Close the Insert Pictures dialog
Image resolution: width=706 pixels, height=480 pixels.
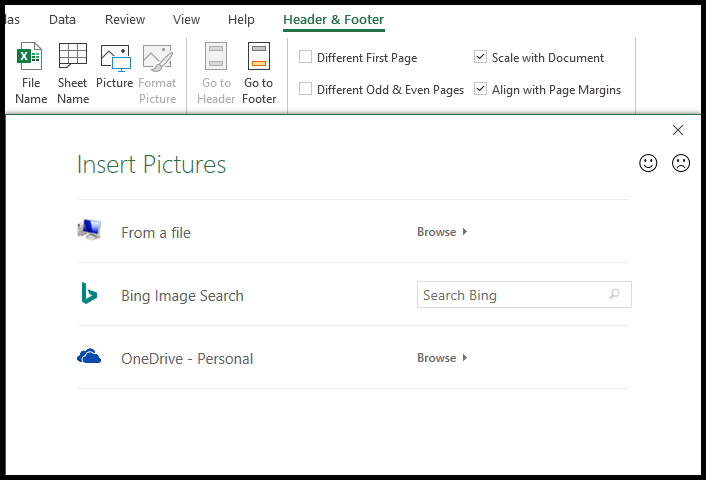point(678,130)
